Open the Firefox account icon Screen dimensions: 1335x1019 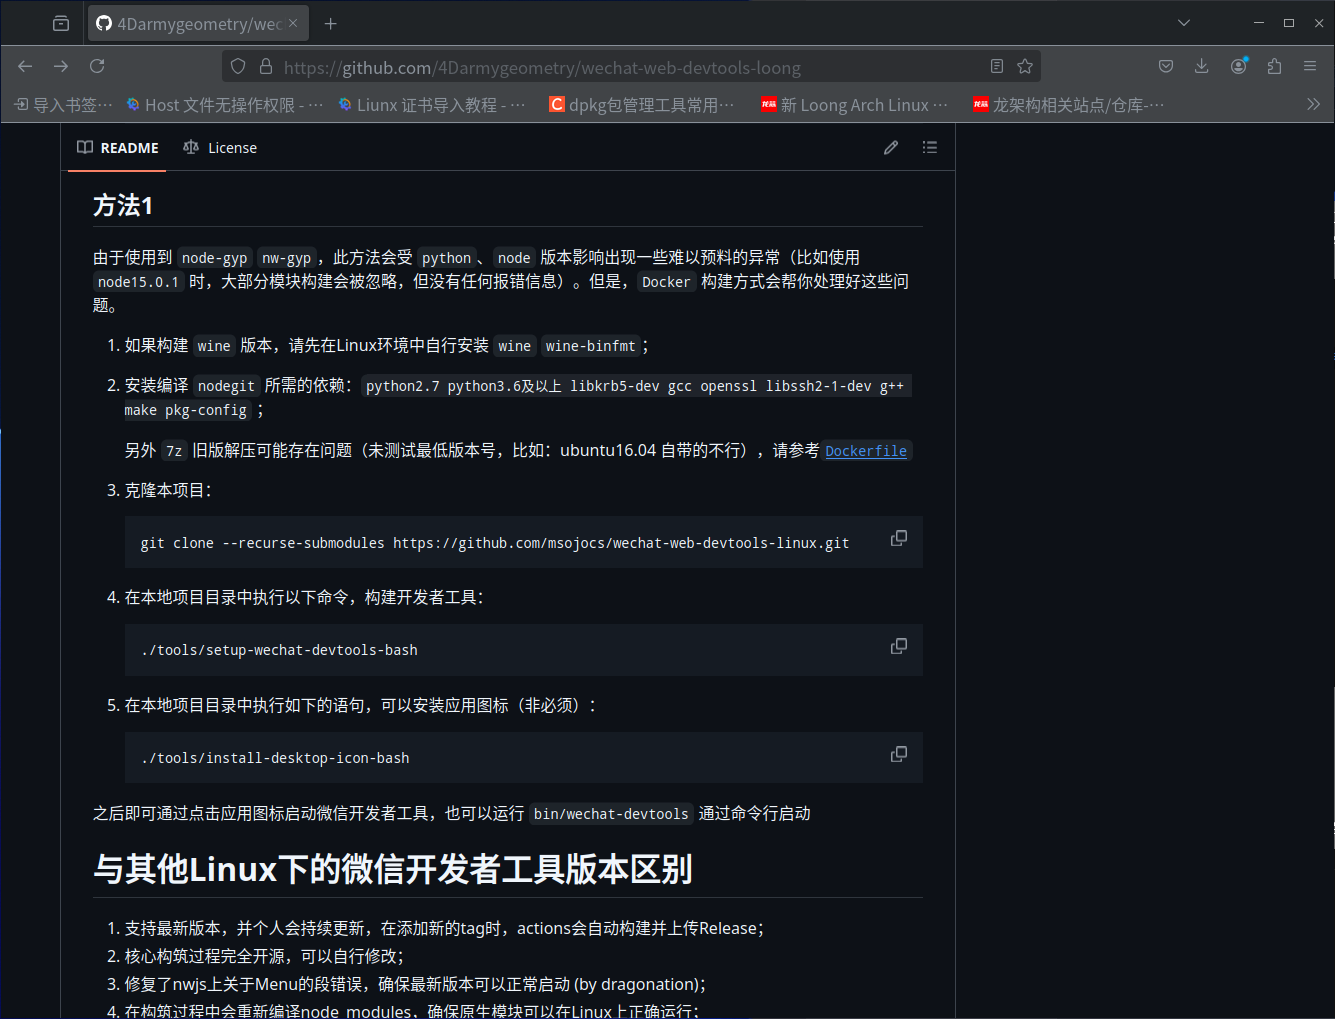(1239, 66)
